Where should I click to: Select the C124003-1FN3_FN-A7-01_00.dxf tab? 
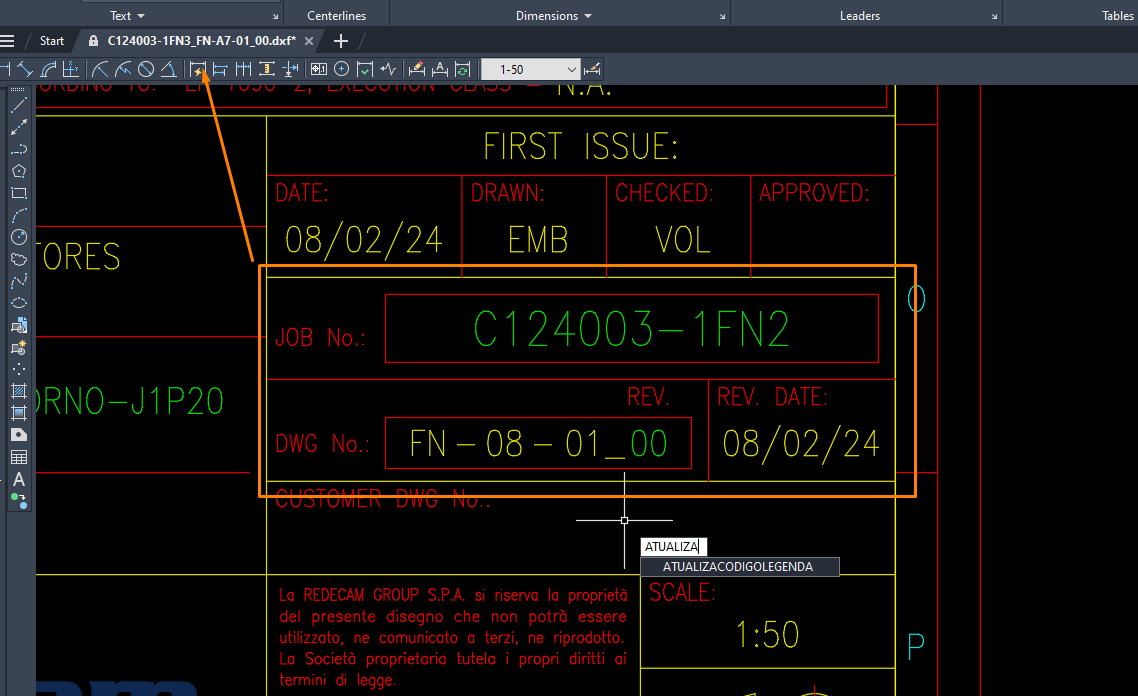(200, 41)
